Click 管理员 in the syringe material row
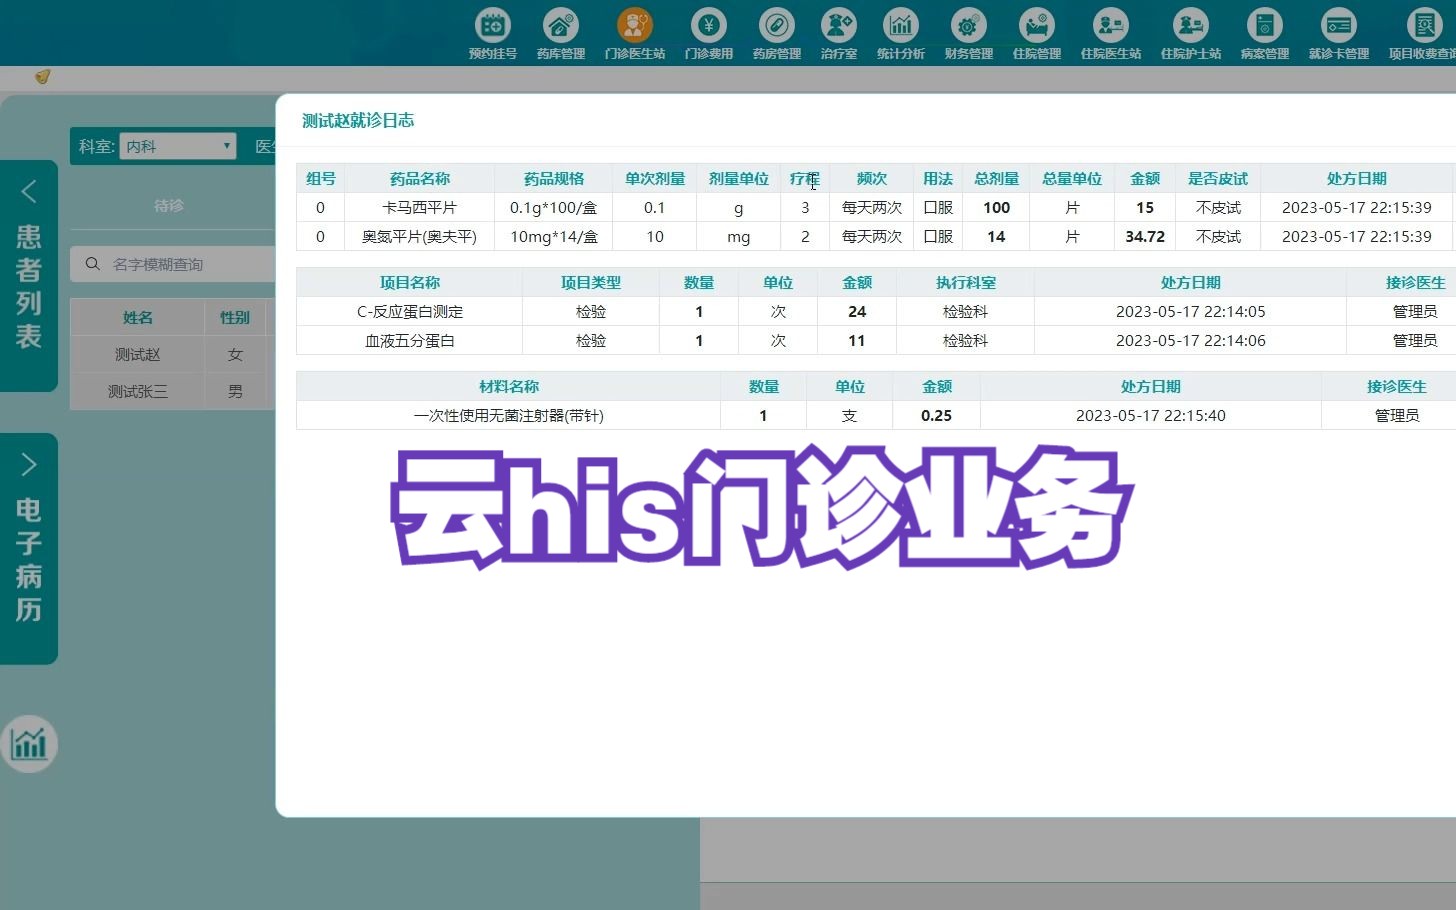Viewport: 1456px width, 910px height. [1397, 415]
